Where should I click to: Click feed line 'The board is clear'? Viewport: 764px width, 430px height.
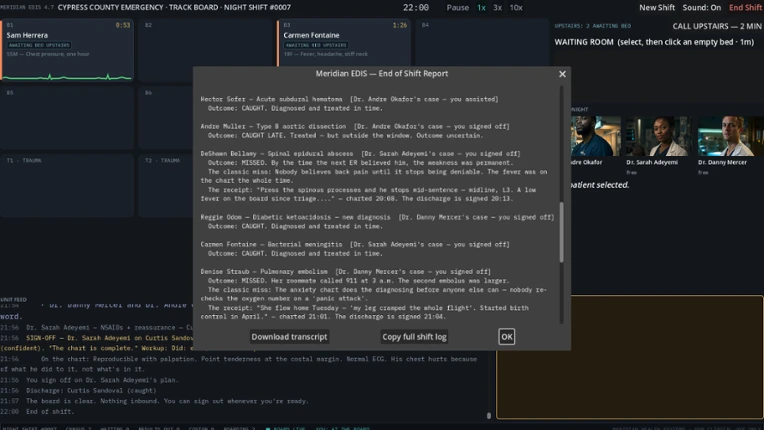(x=167, y=401)
